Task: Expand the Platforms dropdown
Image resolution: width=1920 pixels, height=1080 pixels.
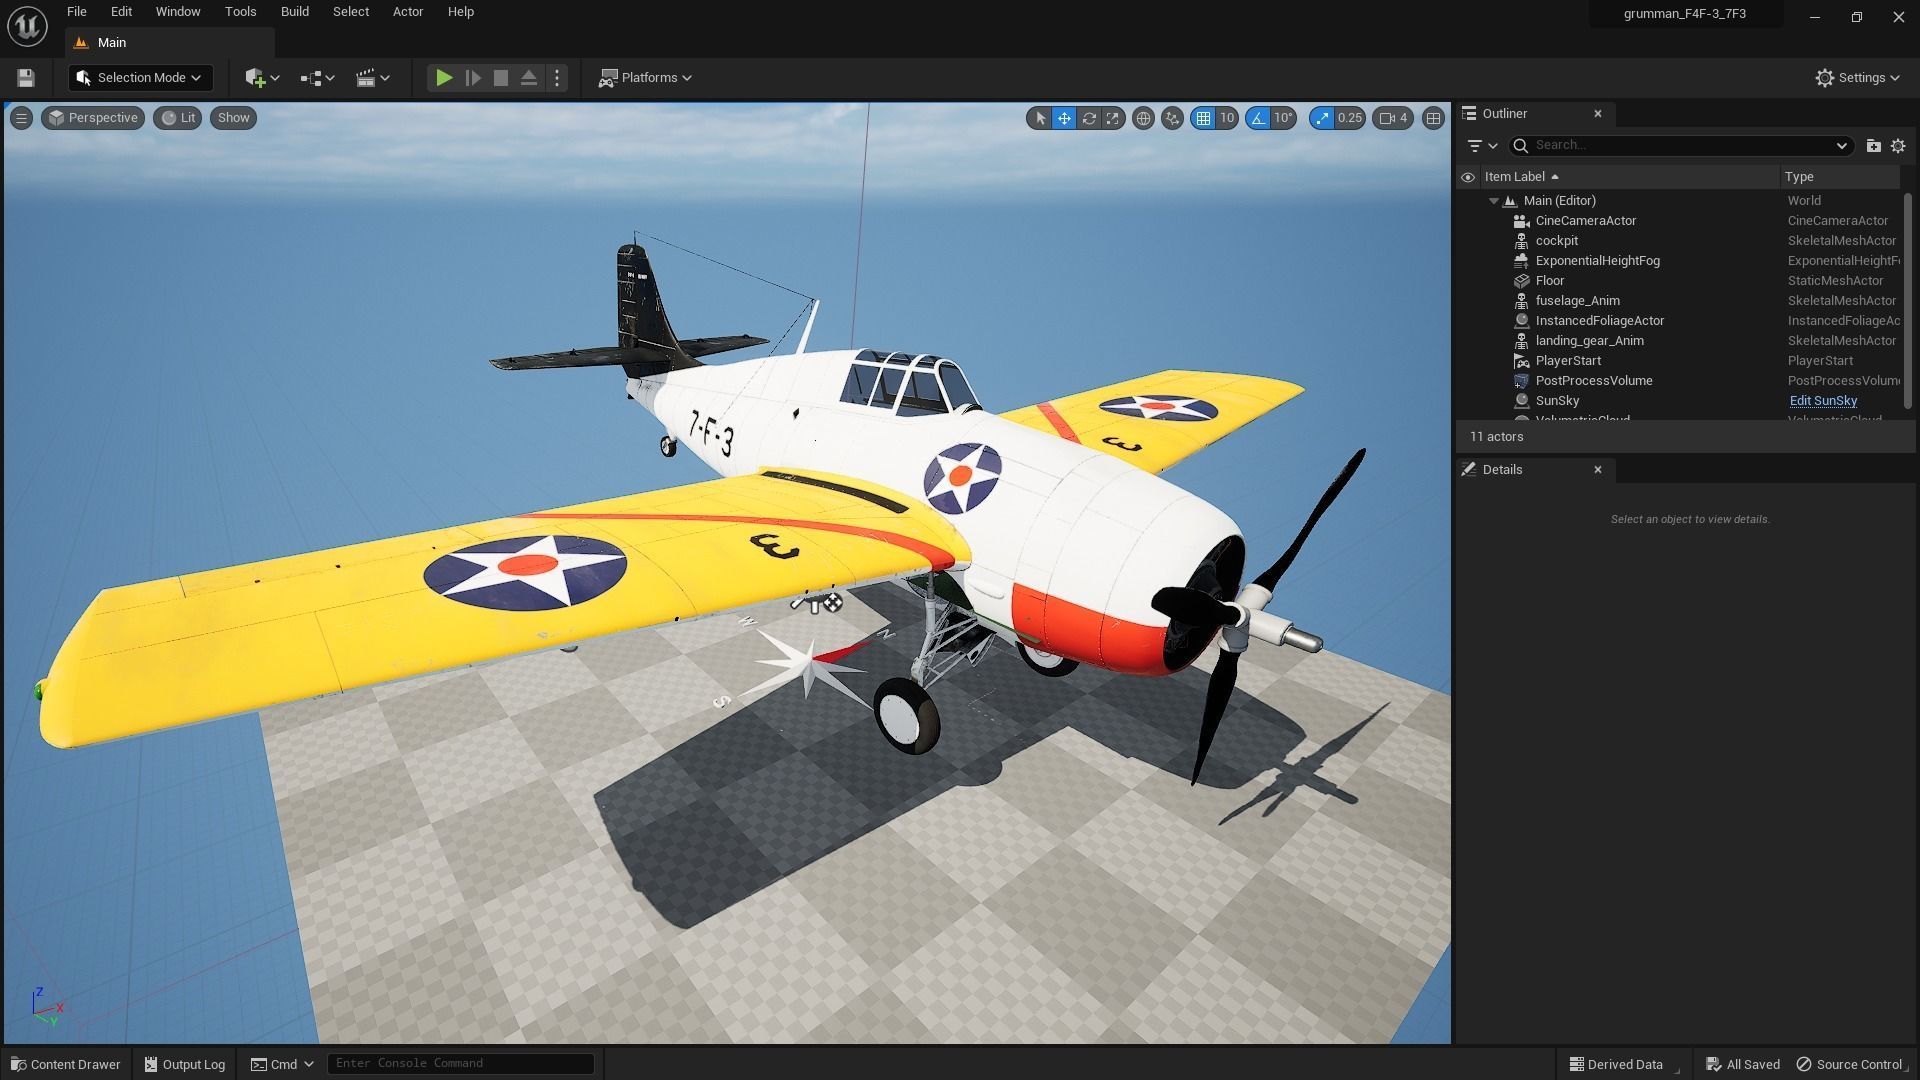Action: click(x=645, y=78)
